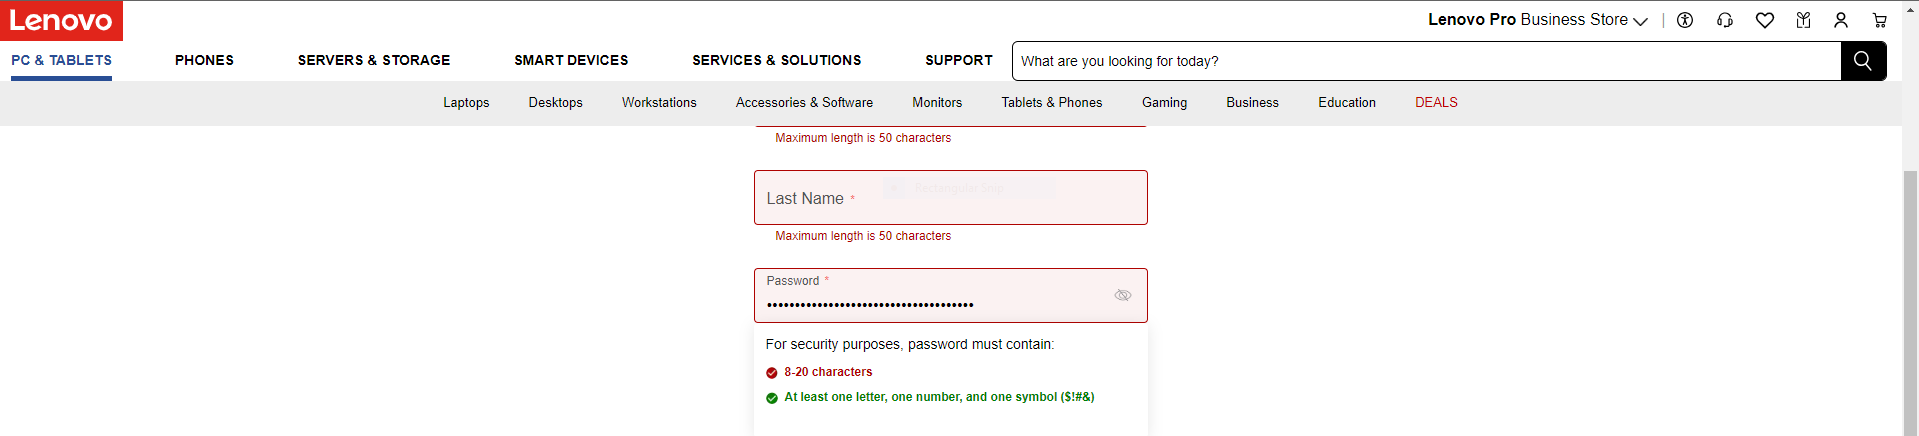Click in the Last Name field
The height and width of the screenshot is (436, 1919).
click(x=950, y=198)
